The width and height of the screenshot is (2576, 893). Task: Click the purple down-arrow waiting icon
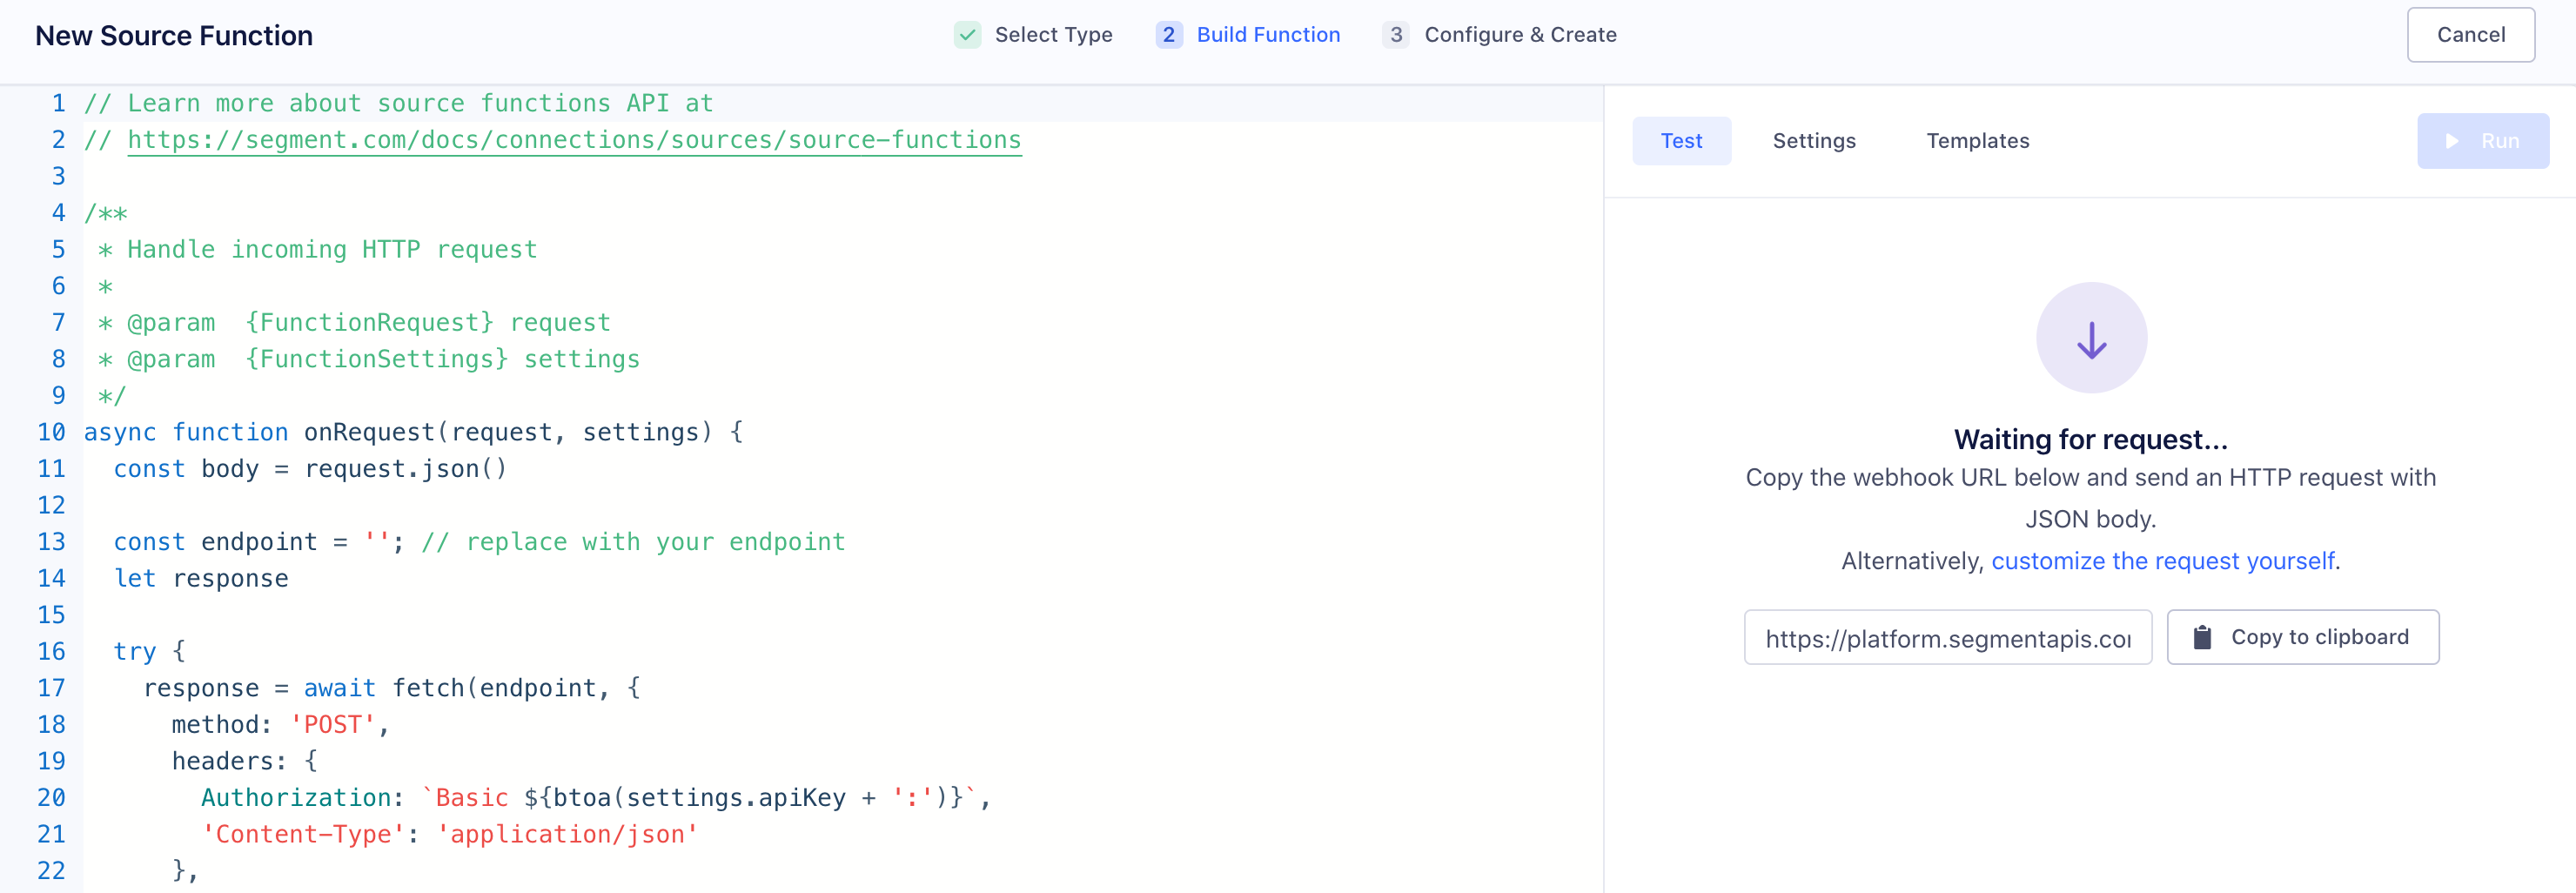pyautogui.click(x=2090, y=337)
